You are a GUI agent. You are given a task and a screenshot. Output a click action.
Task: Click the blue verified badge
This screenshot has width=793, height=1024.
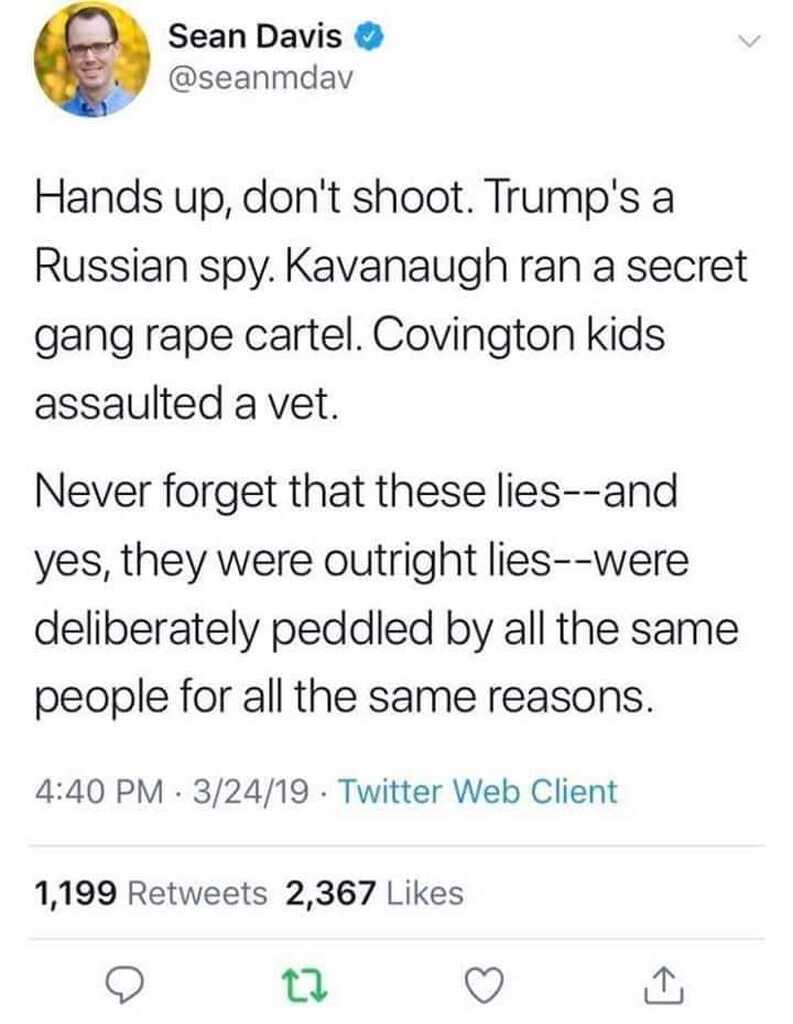tap(367, 38)
